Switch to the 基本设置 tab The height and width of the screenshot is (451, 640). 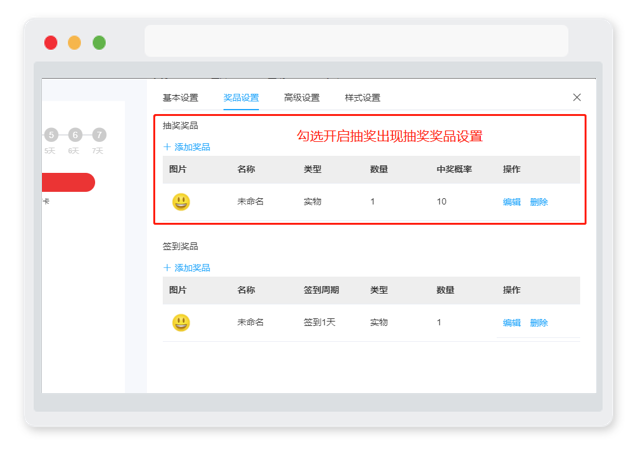pyautogui.click(x=180, y=98)
